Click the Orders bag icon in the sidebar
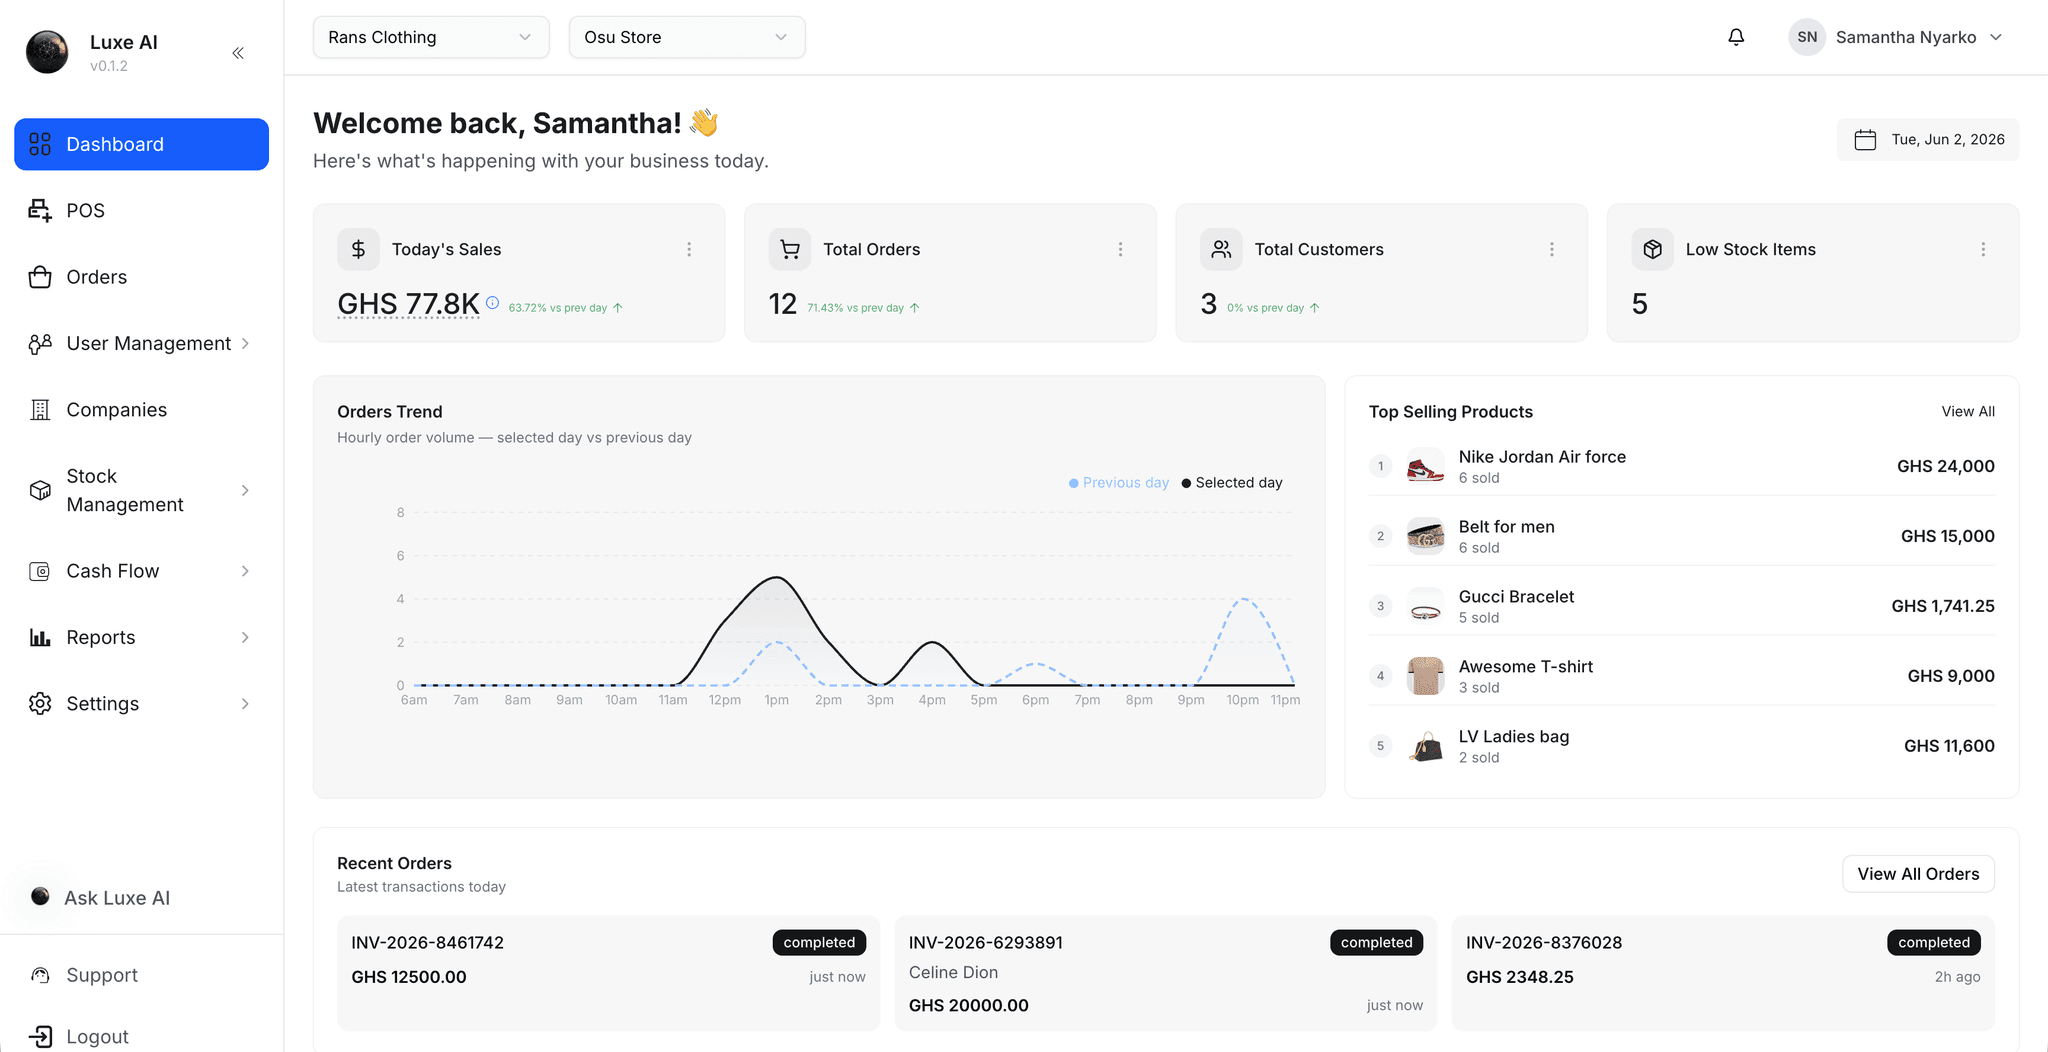This screenshot has height=1052, width=2048. pos(40,277)
